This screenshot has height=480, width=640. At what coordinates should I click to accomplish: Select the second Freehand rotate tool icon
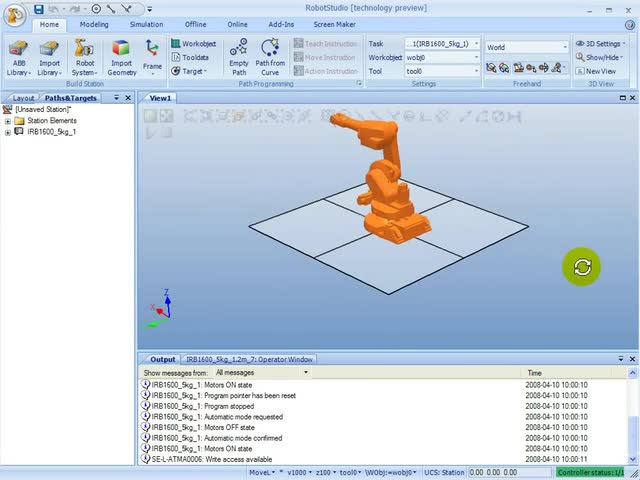pos(504,68)
